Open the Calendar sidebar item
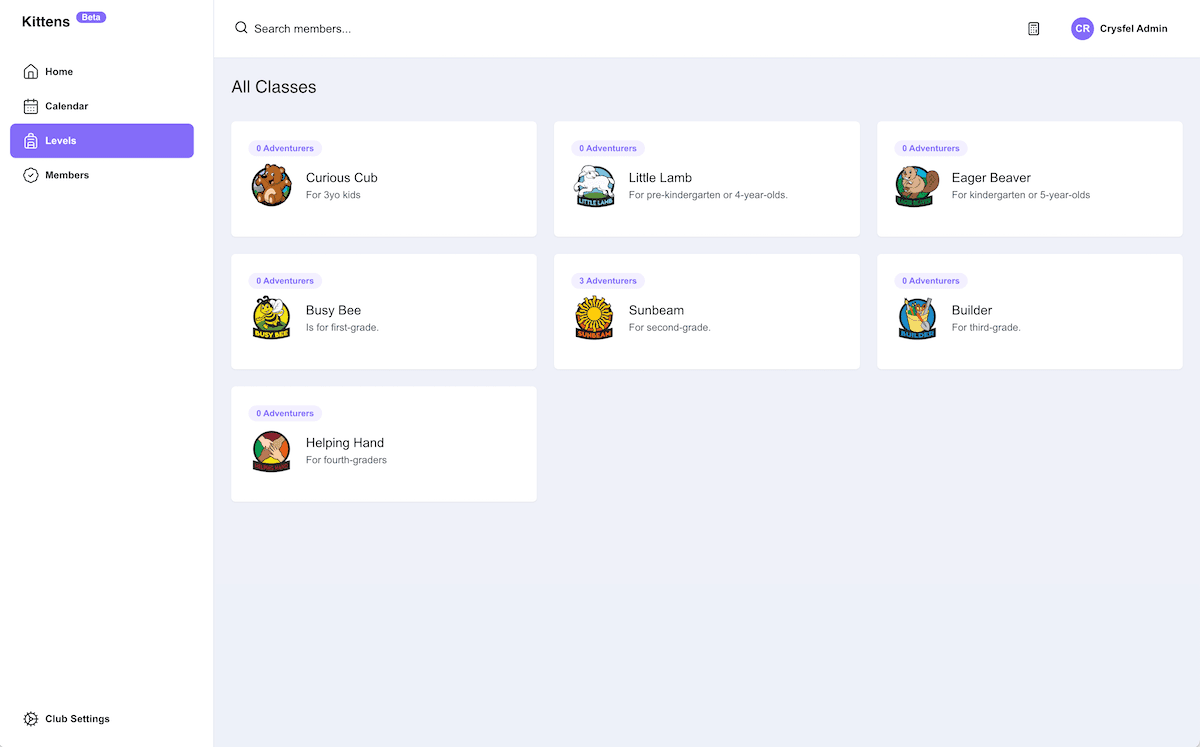The height and width of the screenshot is (747, 1200). [66, 106]
